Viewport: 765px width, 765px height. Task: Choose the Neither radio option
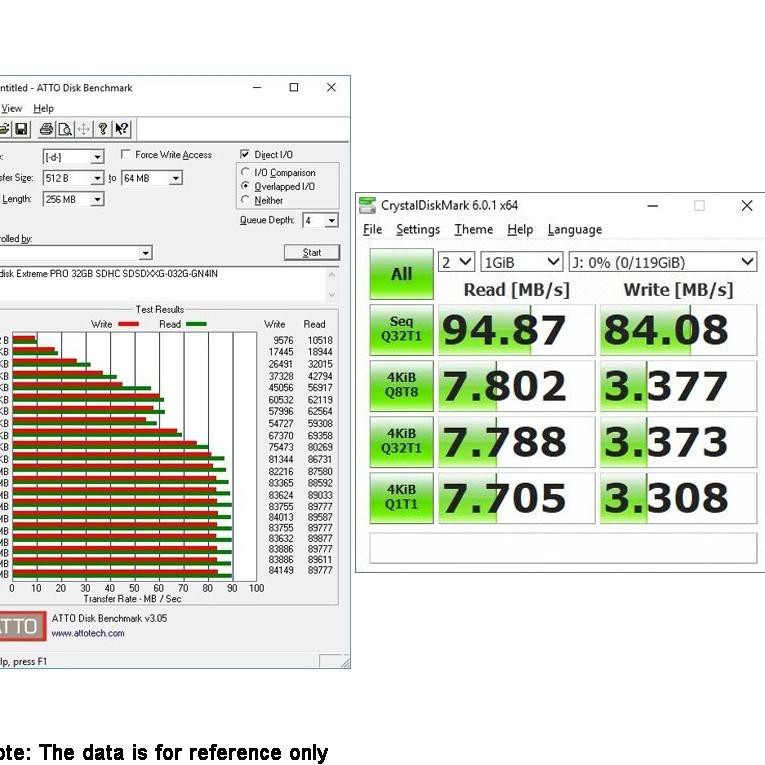point(246,200)
